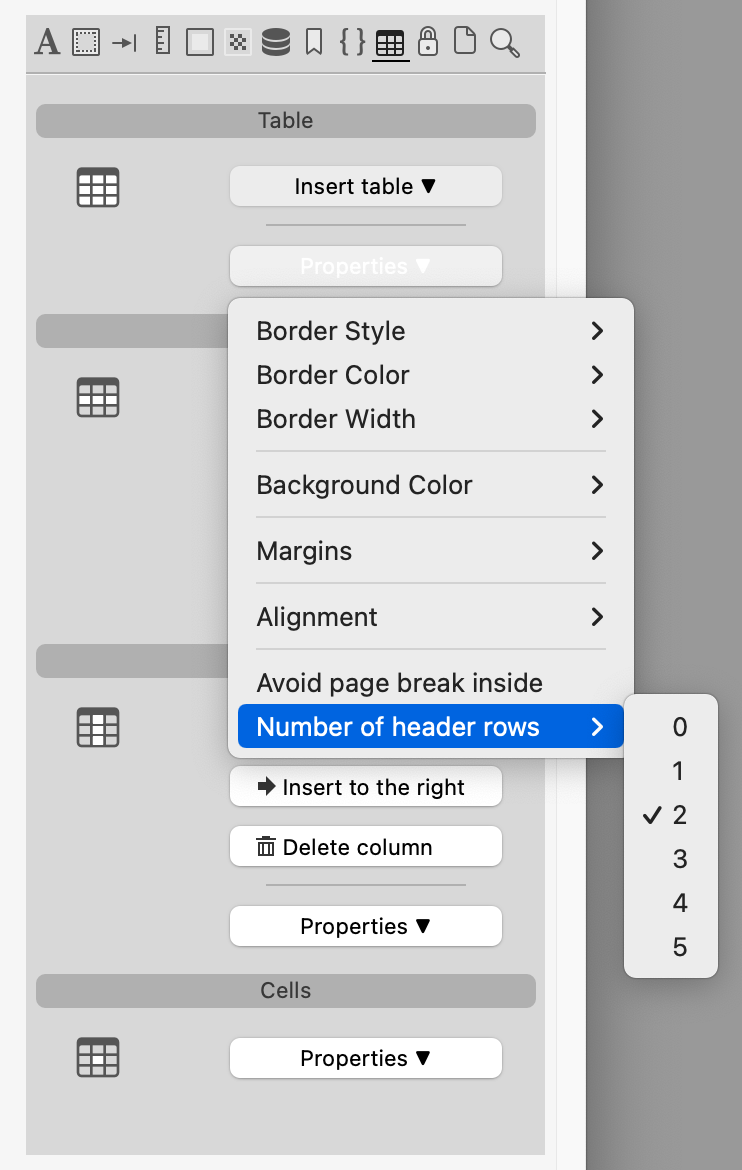Open the bookmark panel icon

(314, 43)
